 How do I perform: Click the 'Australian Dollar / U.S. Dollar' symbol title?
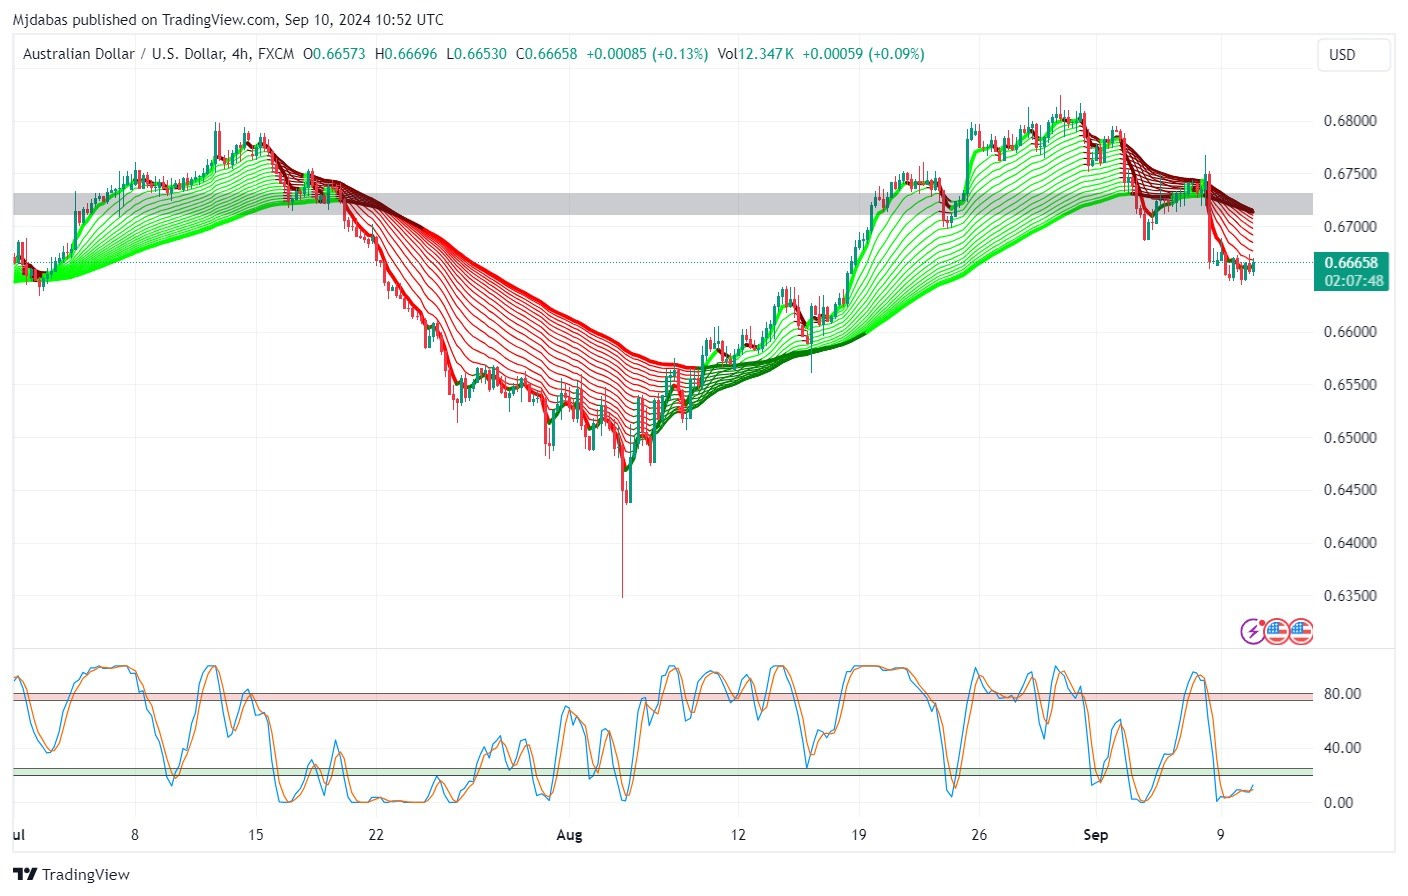tap(124, 54)
